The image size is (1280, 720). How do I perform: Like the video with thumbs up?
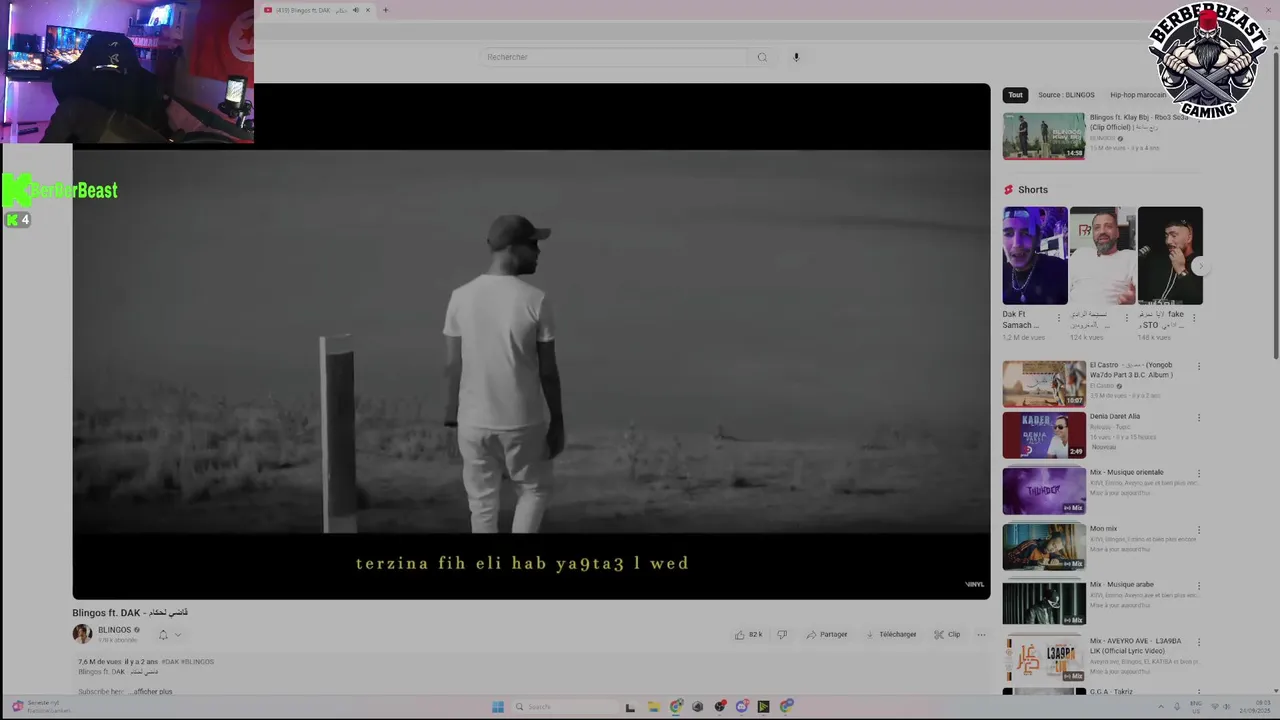click(748, 634)
